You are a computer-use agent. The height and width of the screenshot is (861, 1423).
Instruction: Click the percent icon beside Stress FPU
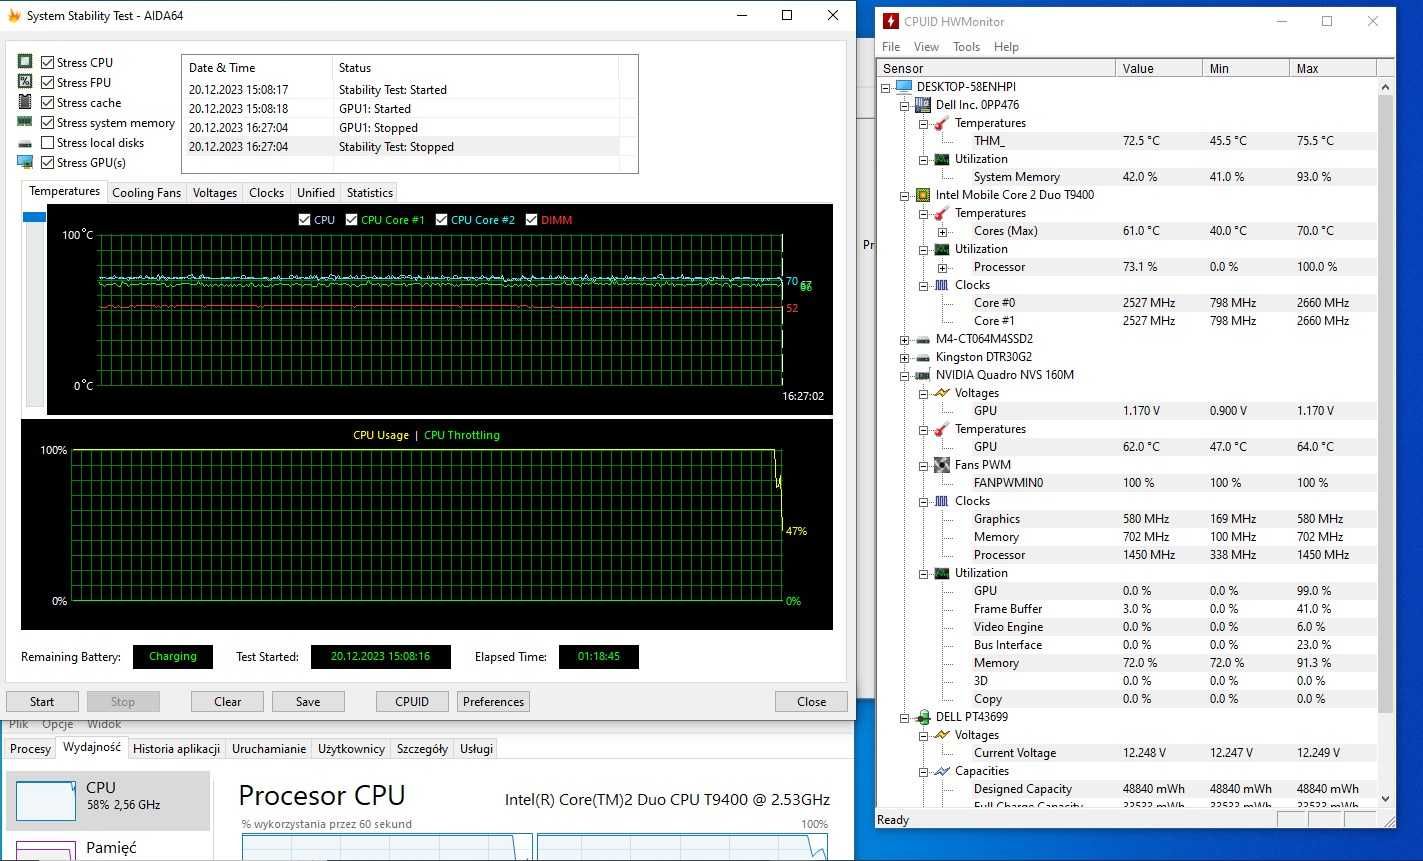point(25,82)
